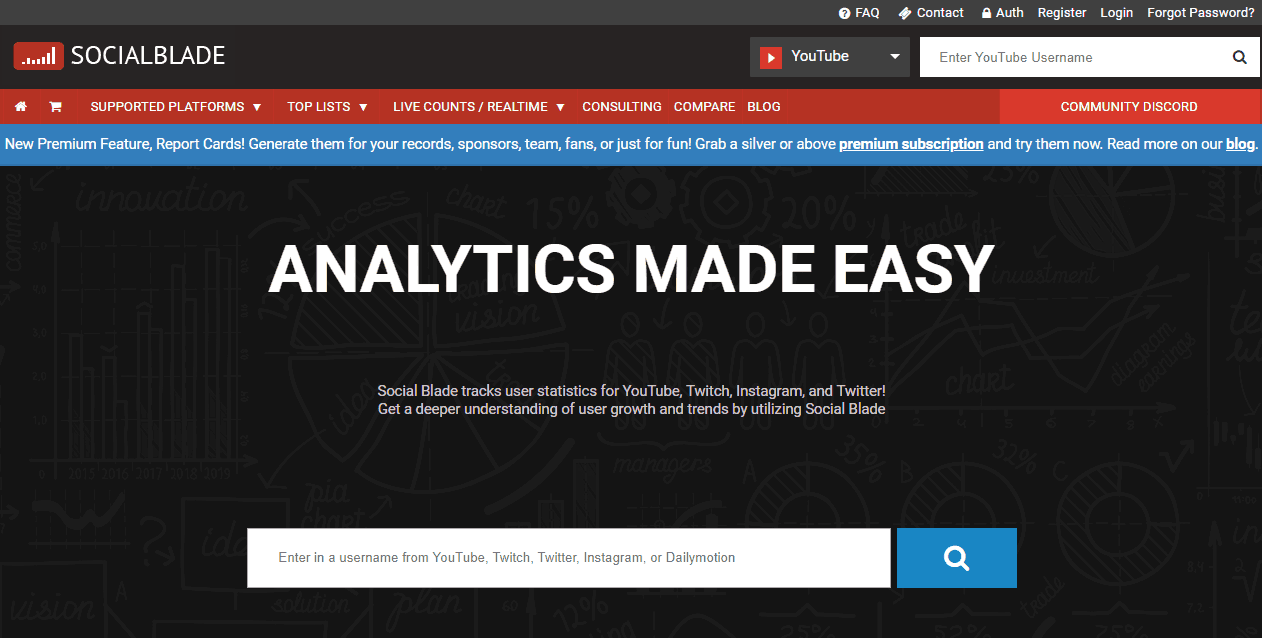Open the Contact link
Image resolution: width=1262 pixels, height=638 pixels.
[x=931, y=13]
